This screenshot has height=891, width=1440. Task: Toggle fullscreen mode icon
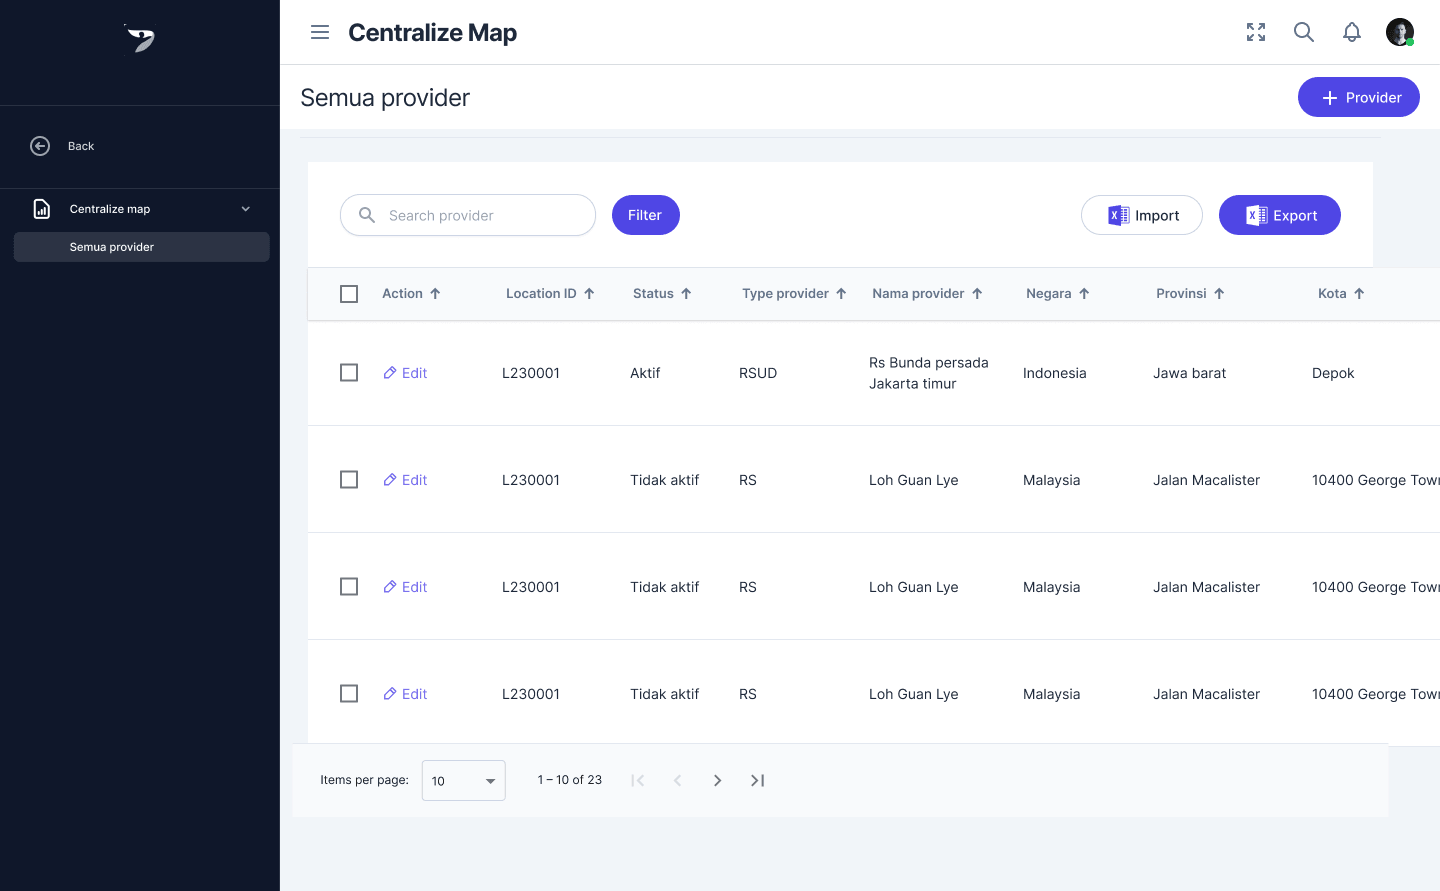1256,32
